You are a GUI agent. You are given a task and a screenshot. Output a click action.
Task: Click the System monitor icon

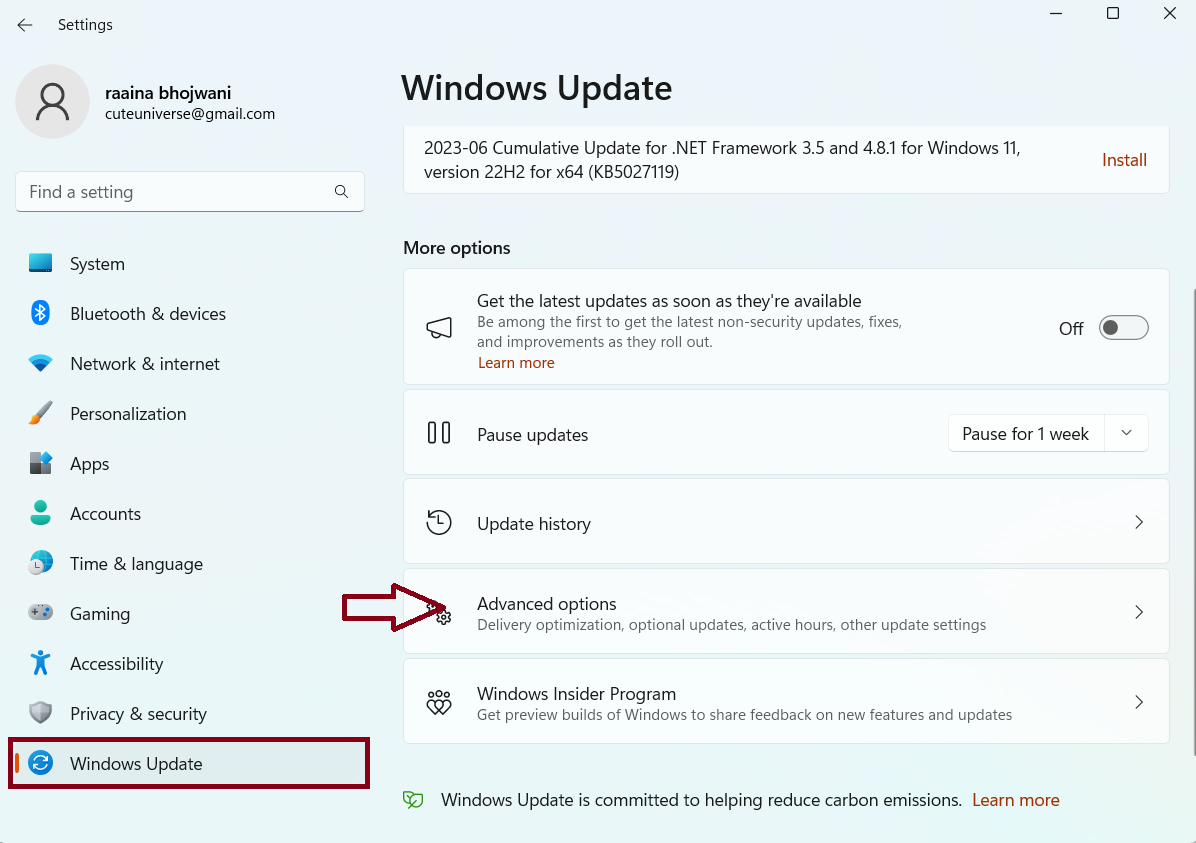pos(40,263)
